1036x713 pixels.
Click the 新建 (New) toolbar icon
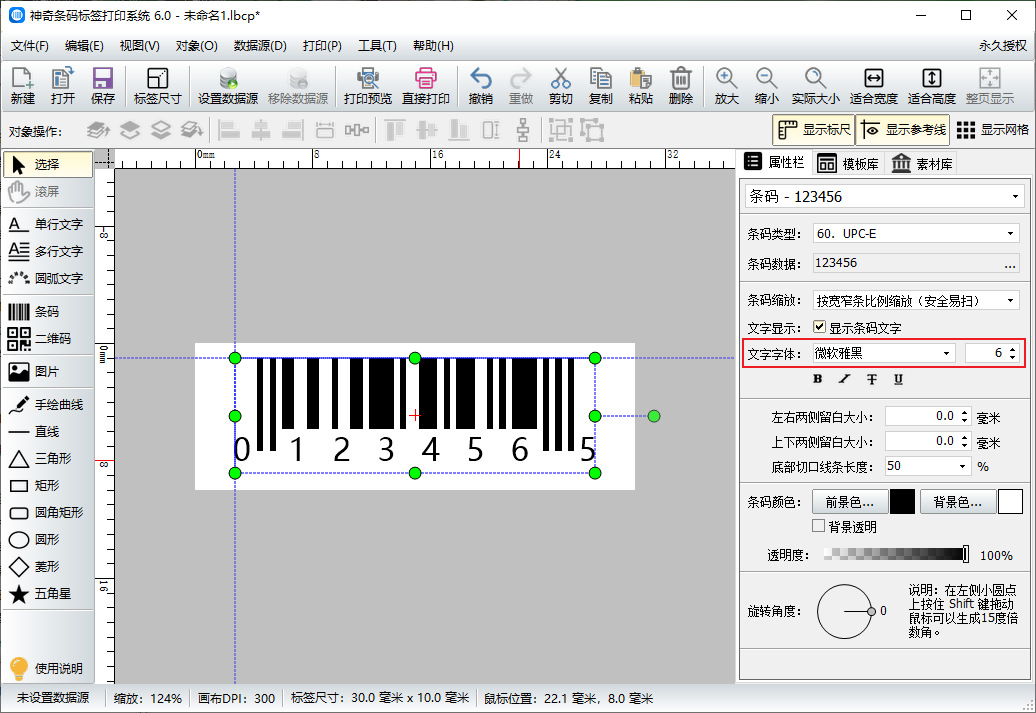click(22, 86)
